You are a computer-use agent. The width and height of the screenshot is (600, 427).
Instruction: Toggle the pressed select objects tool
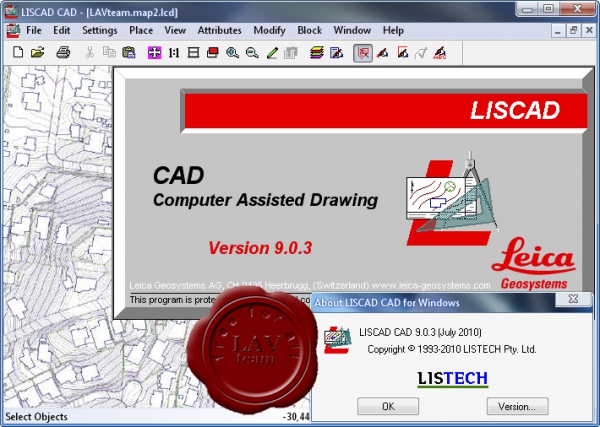pos(363,53)
